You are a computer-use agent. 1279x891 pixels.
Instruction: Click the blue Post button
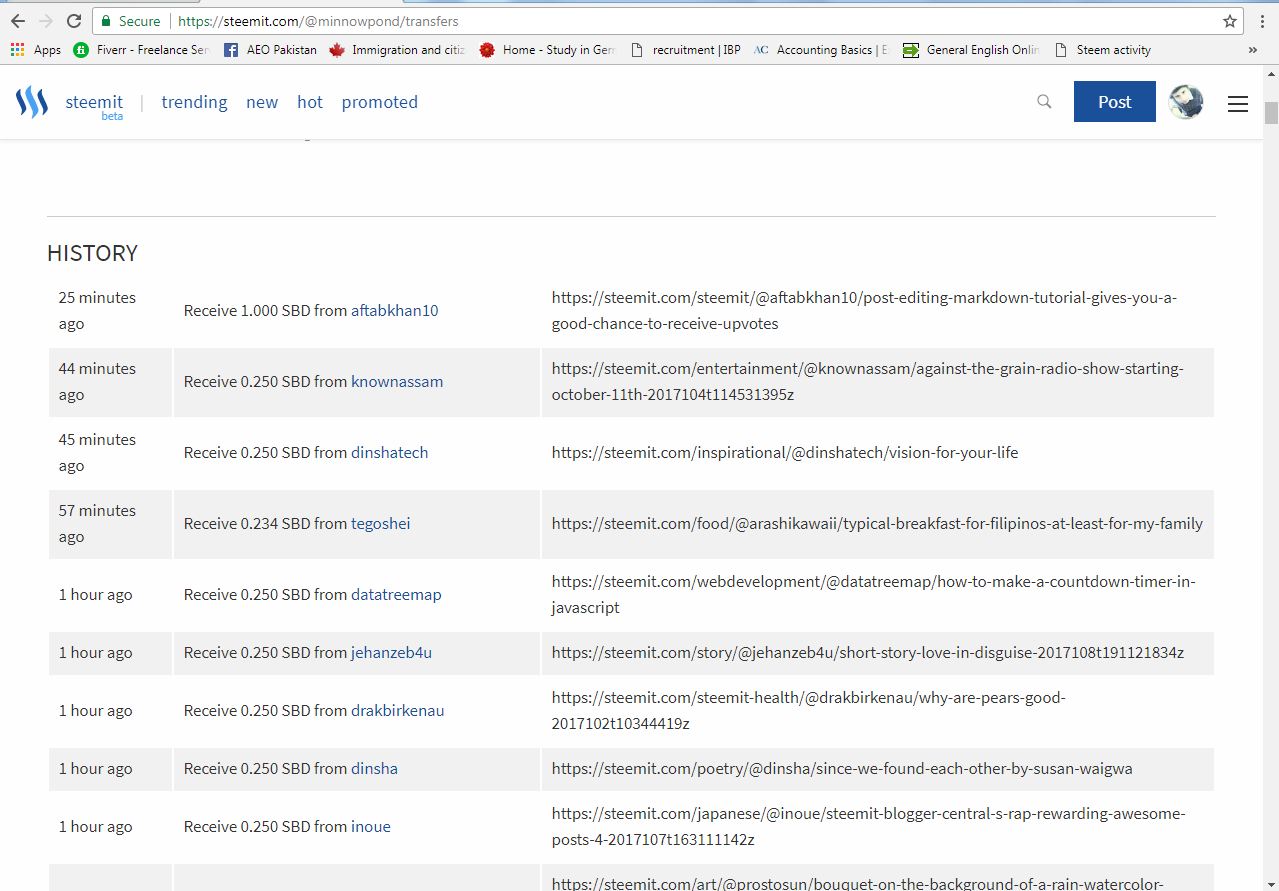click(x=1115, y=102)
